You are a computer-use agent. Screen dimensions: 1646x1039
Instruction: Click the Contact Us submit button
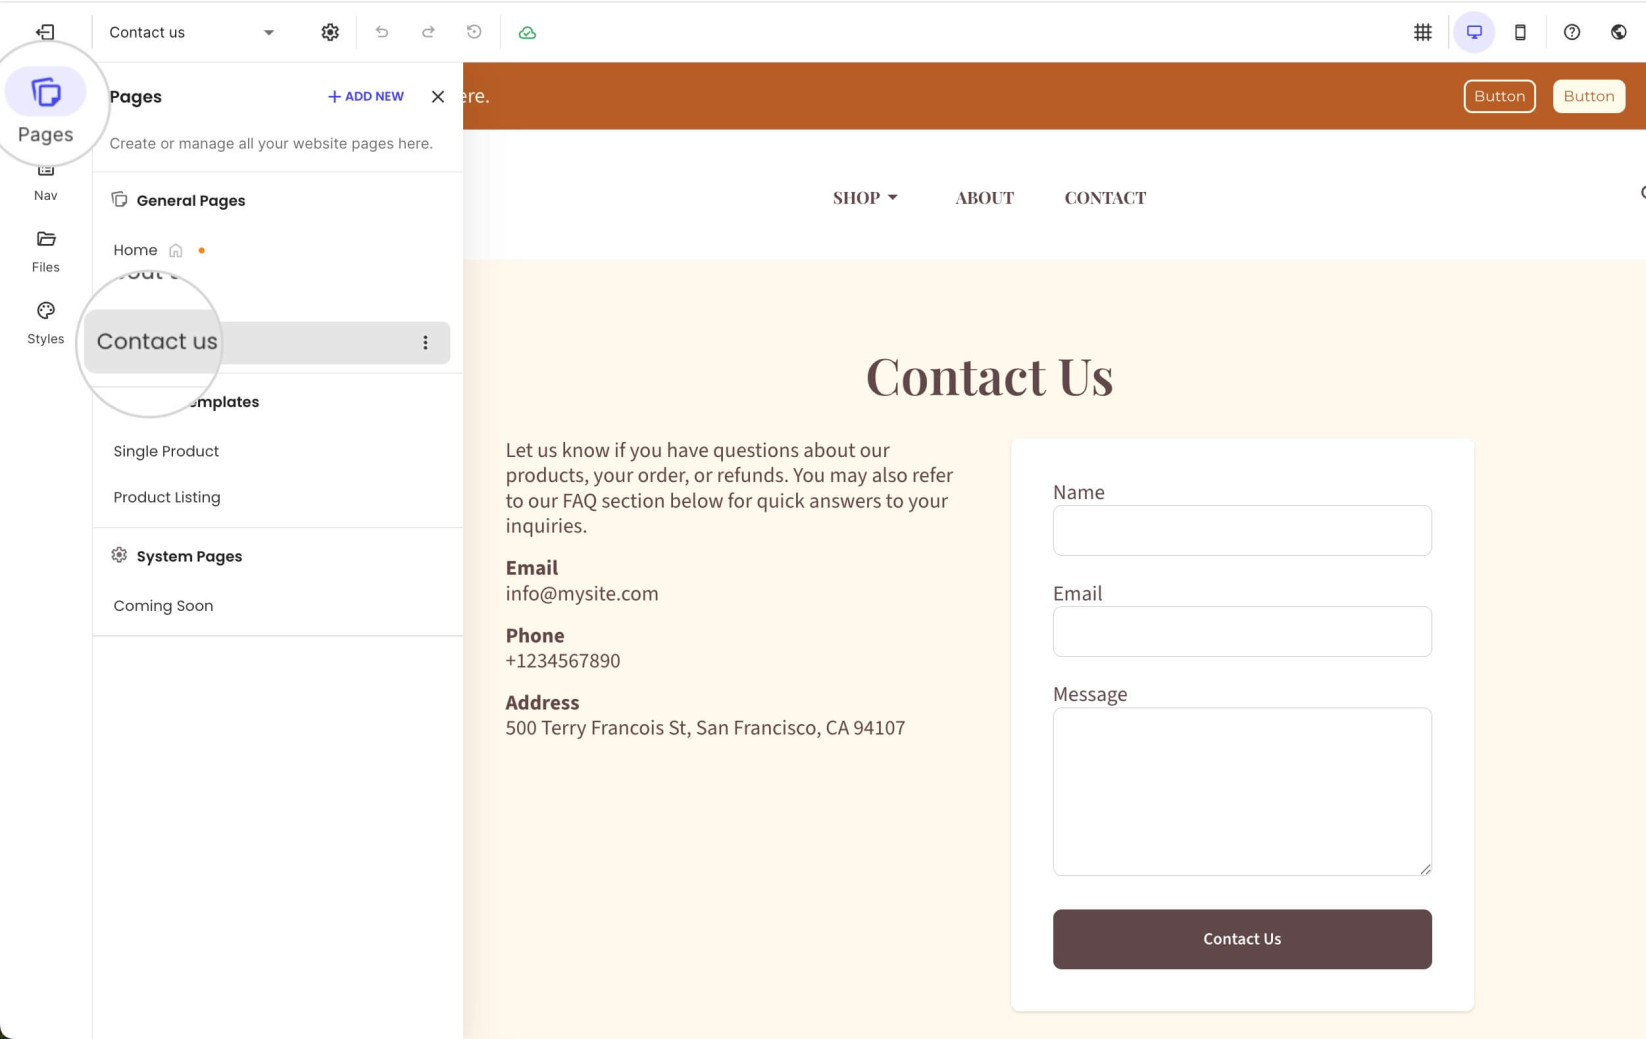coord(1242,939)
